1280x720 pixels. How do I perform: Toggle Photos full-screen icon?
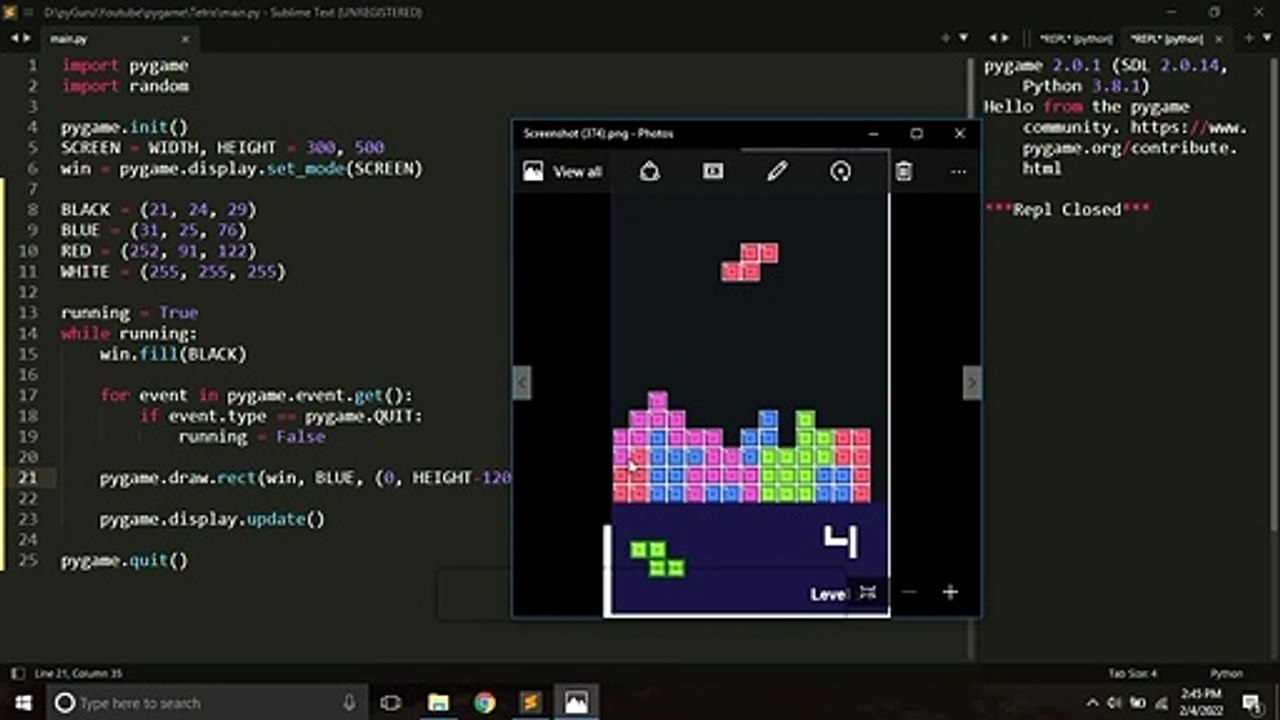(x=868, y=593)
